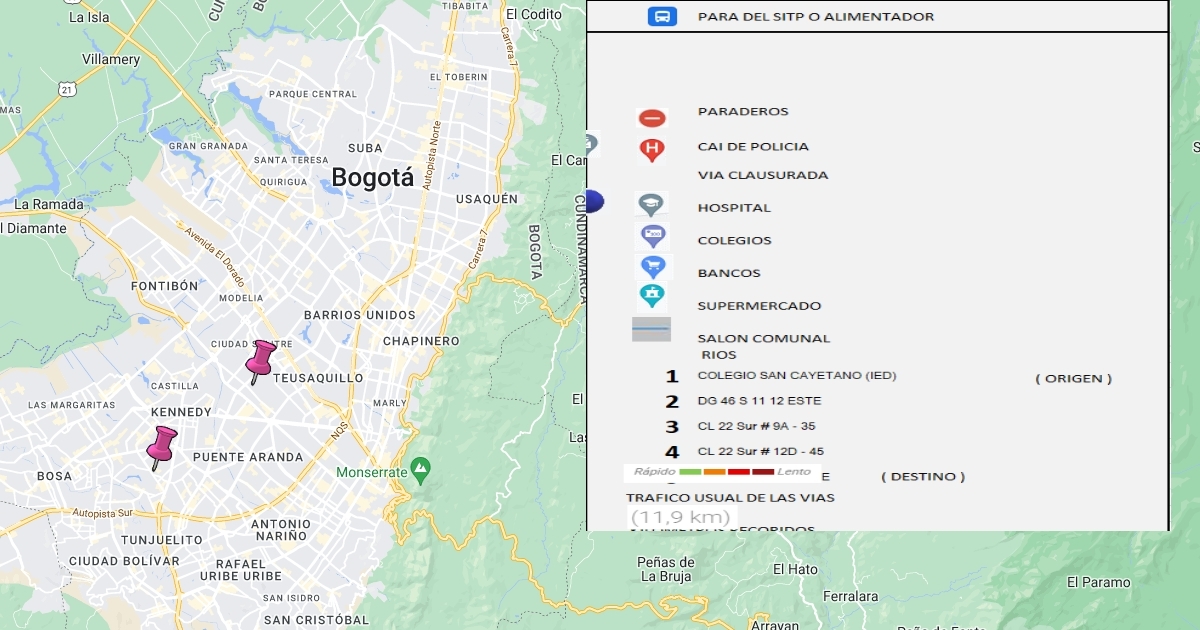The width and height of the screenshot is (1200, 630).
Task: Select route stop DG 46 S 11 12 ESTE
Action: point(759,401)
